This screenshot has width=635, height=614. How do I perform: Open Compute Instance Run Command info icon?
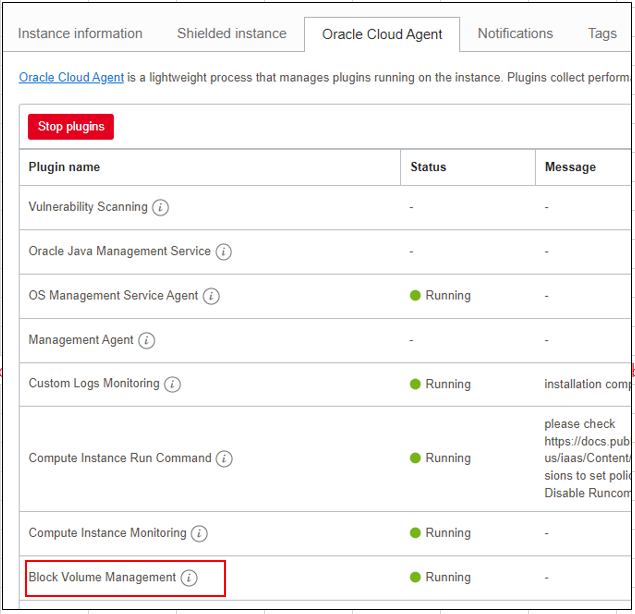[224, 459]
